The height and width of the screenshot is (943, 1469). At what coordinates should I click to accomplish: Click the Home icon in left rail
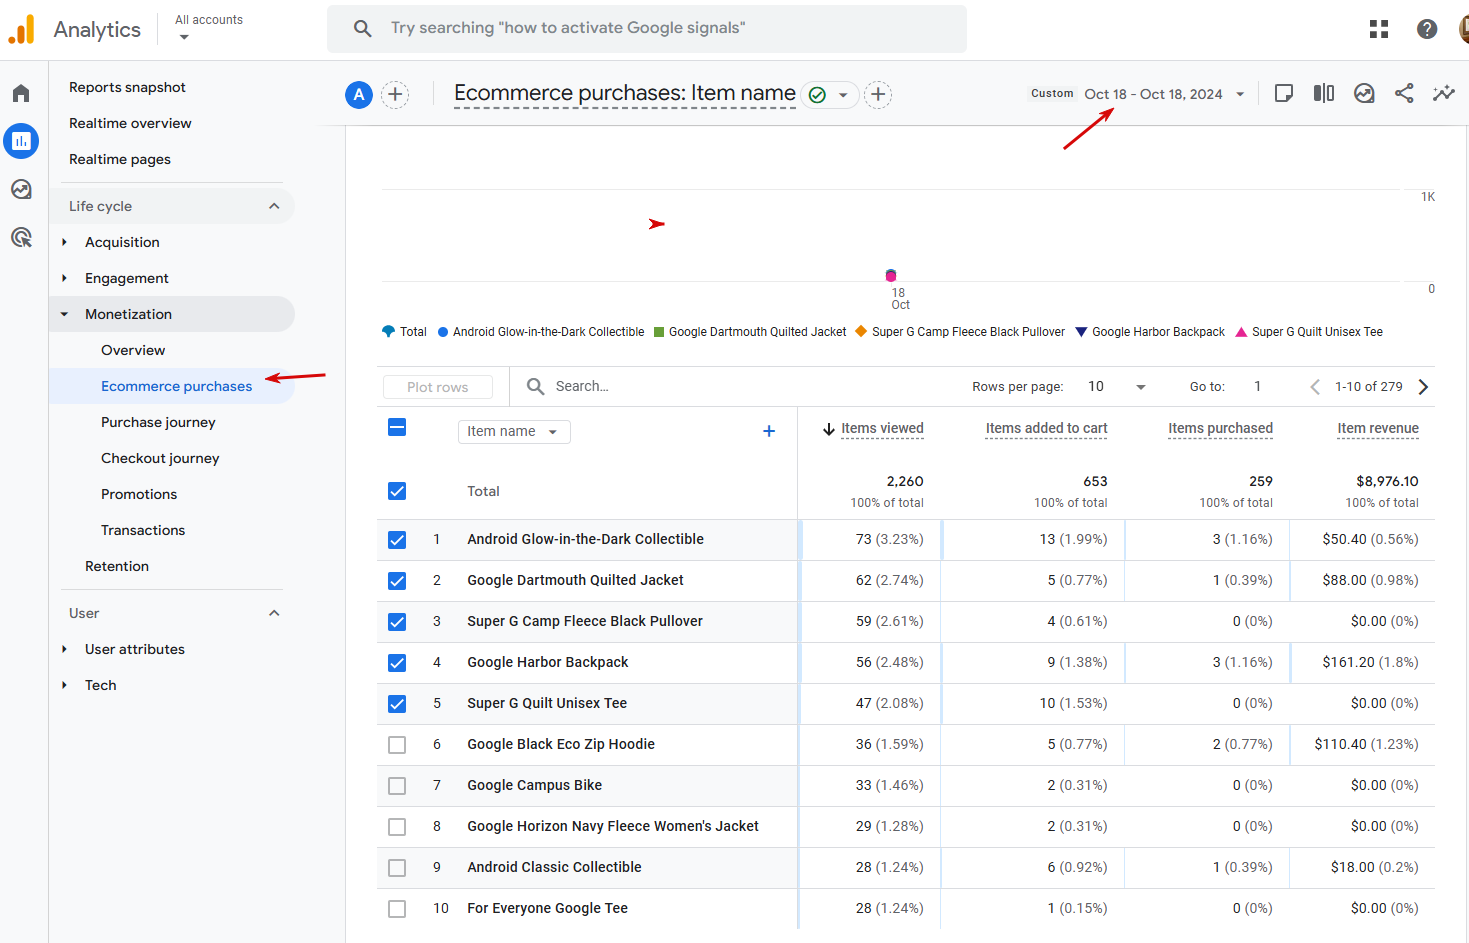click(x=21, y=94)
